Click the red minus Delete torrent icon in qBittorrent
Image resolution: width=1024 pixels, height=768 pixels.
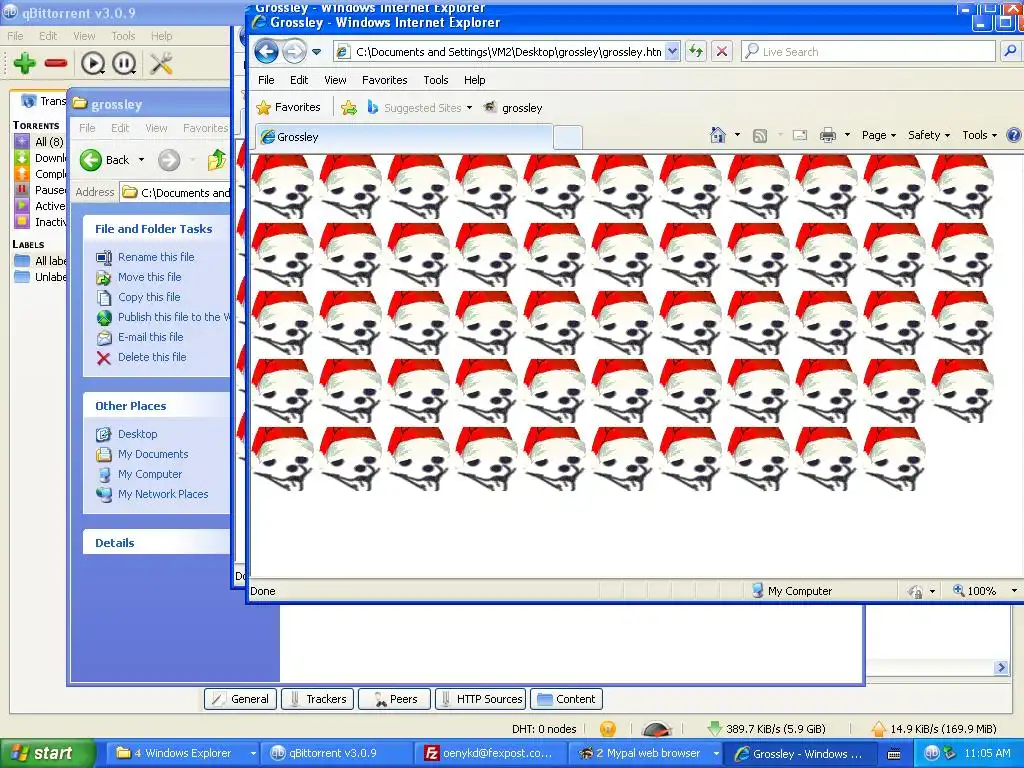pyautogui.click(x=56, y=63)
